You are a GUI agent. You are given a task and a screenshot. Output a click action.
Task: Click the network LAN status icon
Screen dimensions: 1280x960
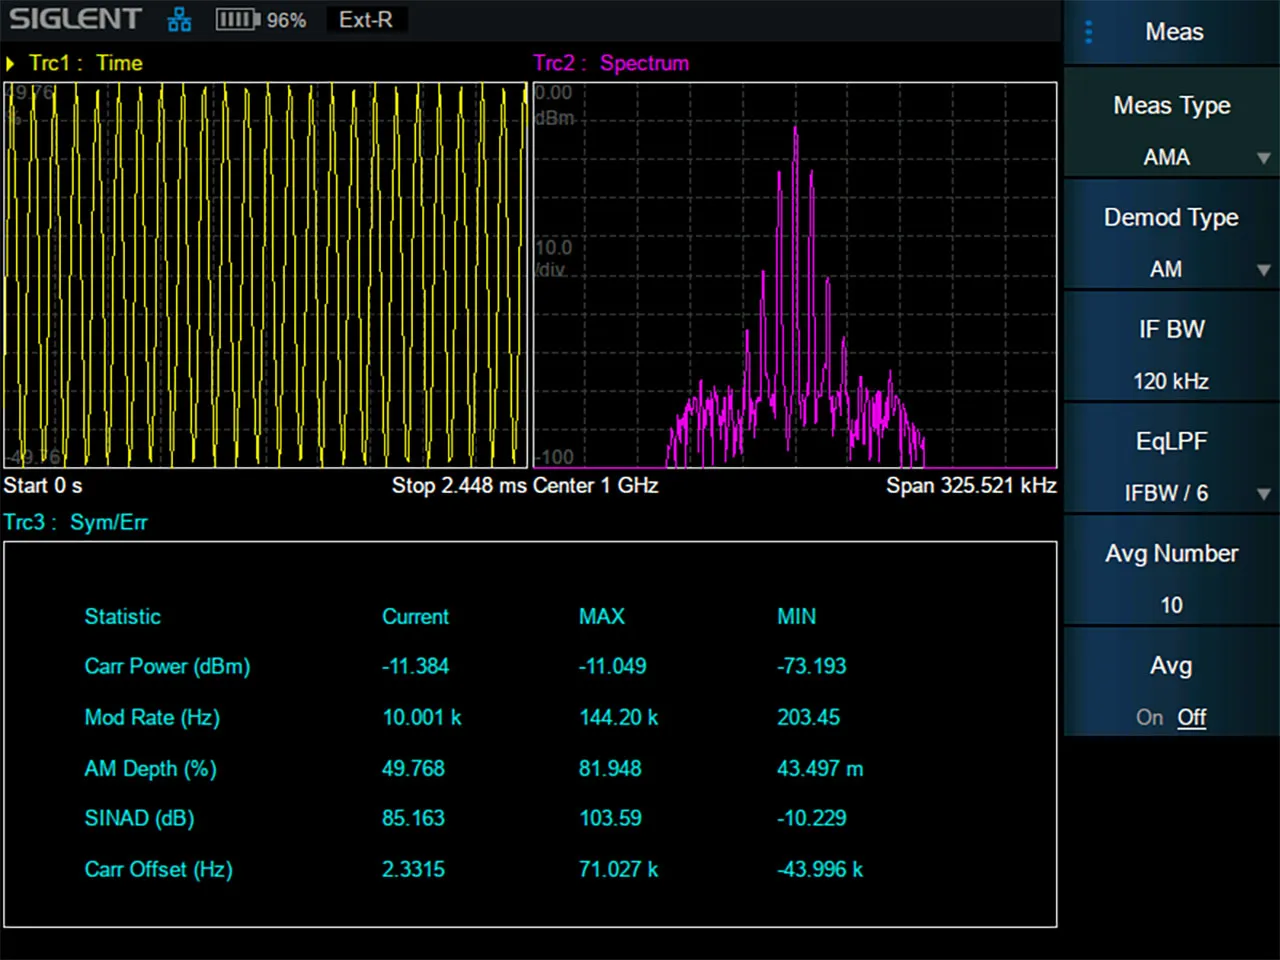(179, 20)
